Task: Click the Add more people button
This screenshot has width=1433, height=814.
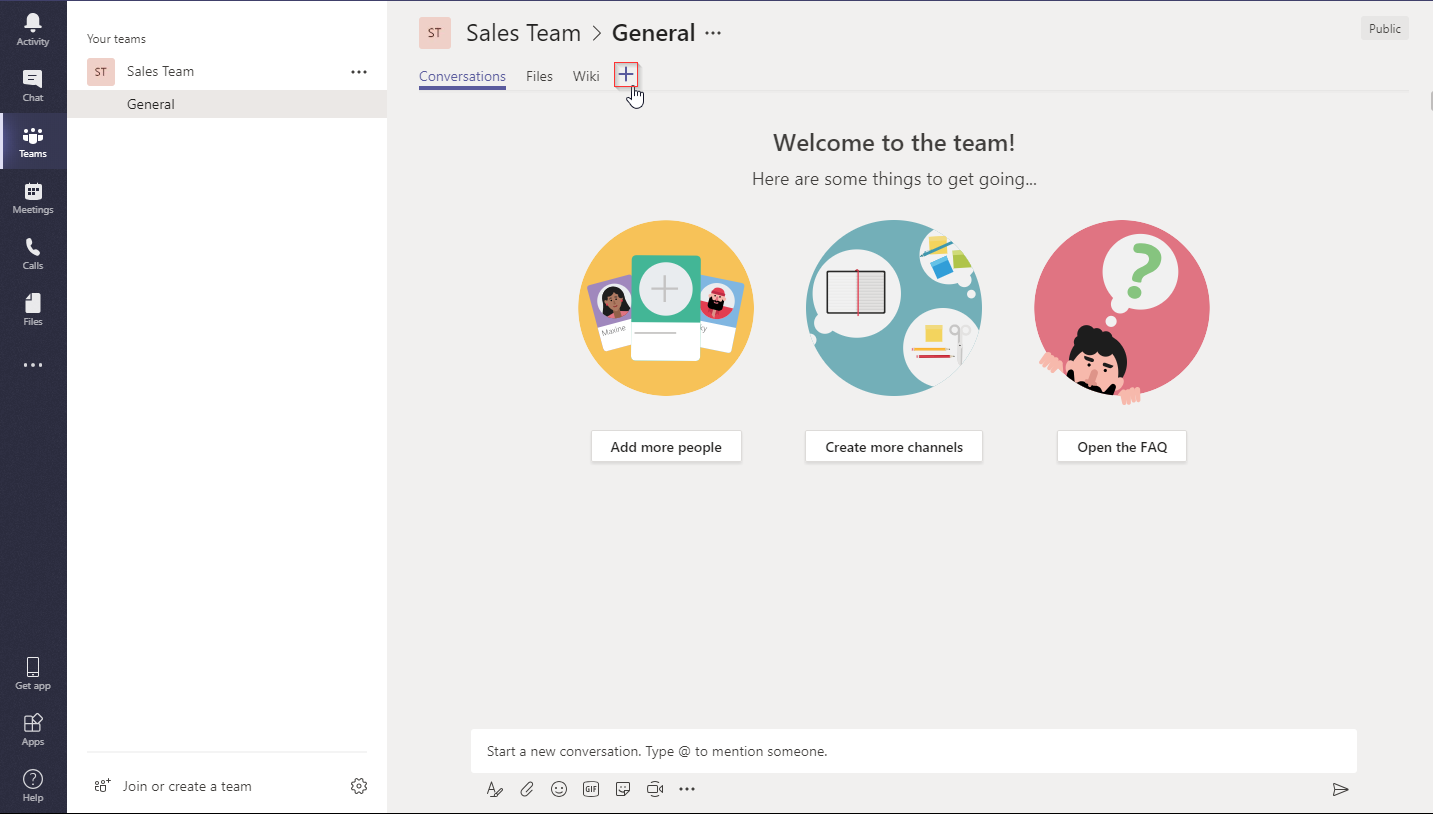Action: coord(666,447)
